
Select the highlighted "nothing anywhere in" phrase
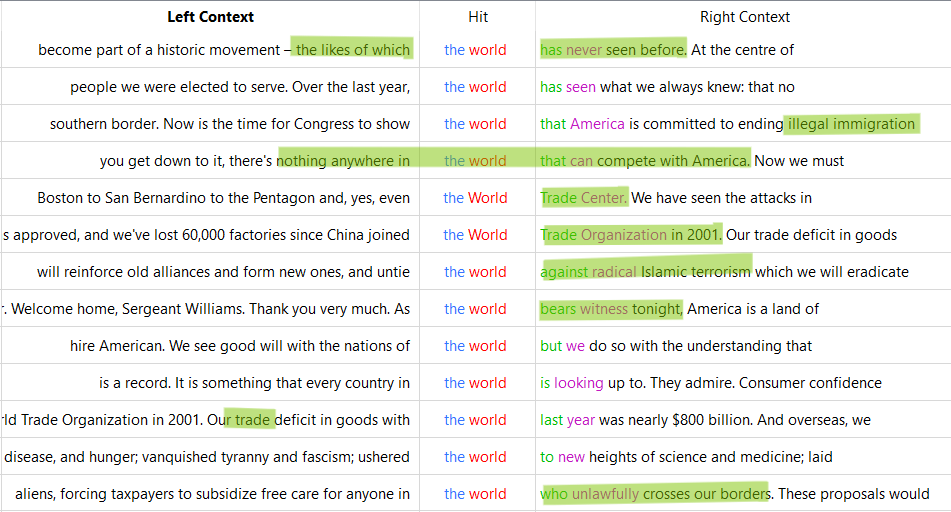(x=344, y=161)
